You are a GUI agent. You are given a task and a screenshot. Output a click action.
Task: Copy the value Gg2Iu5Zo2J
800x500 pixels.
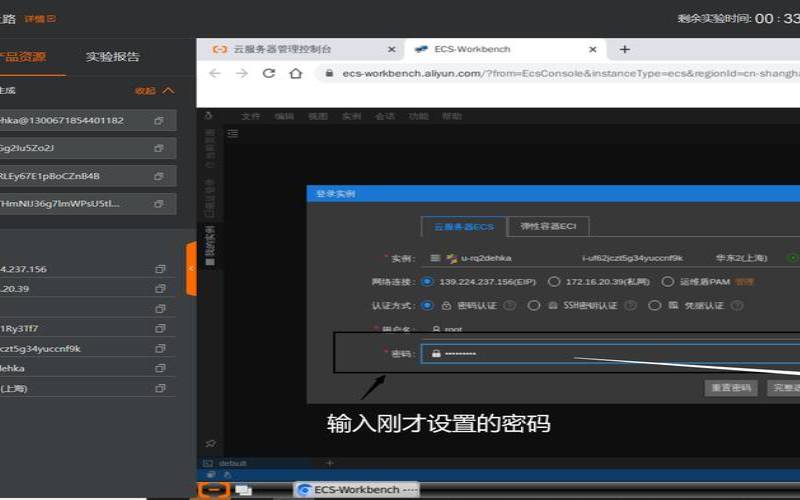pos(159,148)
